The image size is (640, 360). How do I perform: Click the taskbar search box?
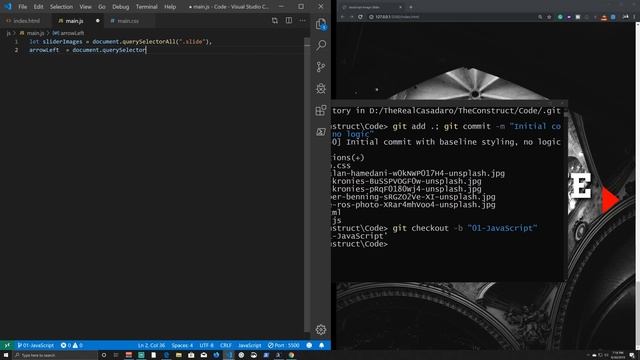(x=55, y=355)
